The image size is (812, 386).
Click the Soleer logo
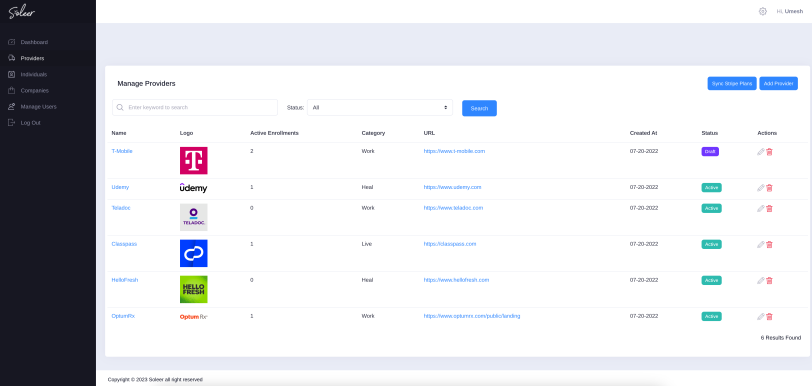pyautogui.click(x=22, y=12)
